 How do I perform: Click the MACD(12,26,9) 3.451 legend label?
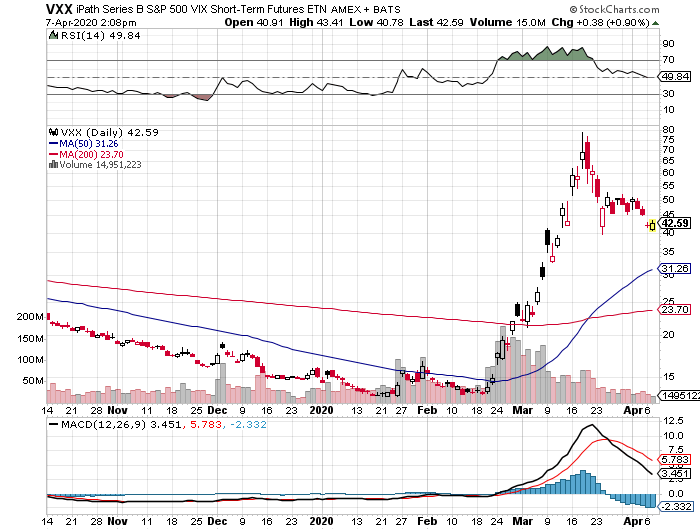[121, 425]
